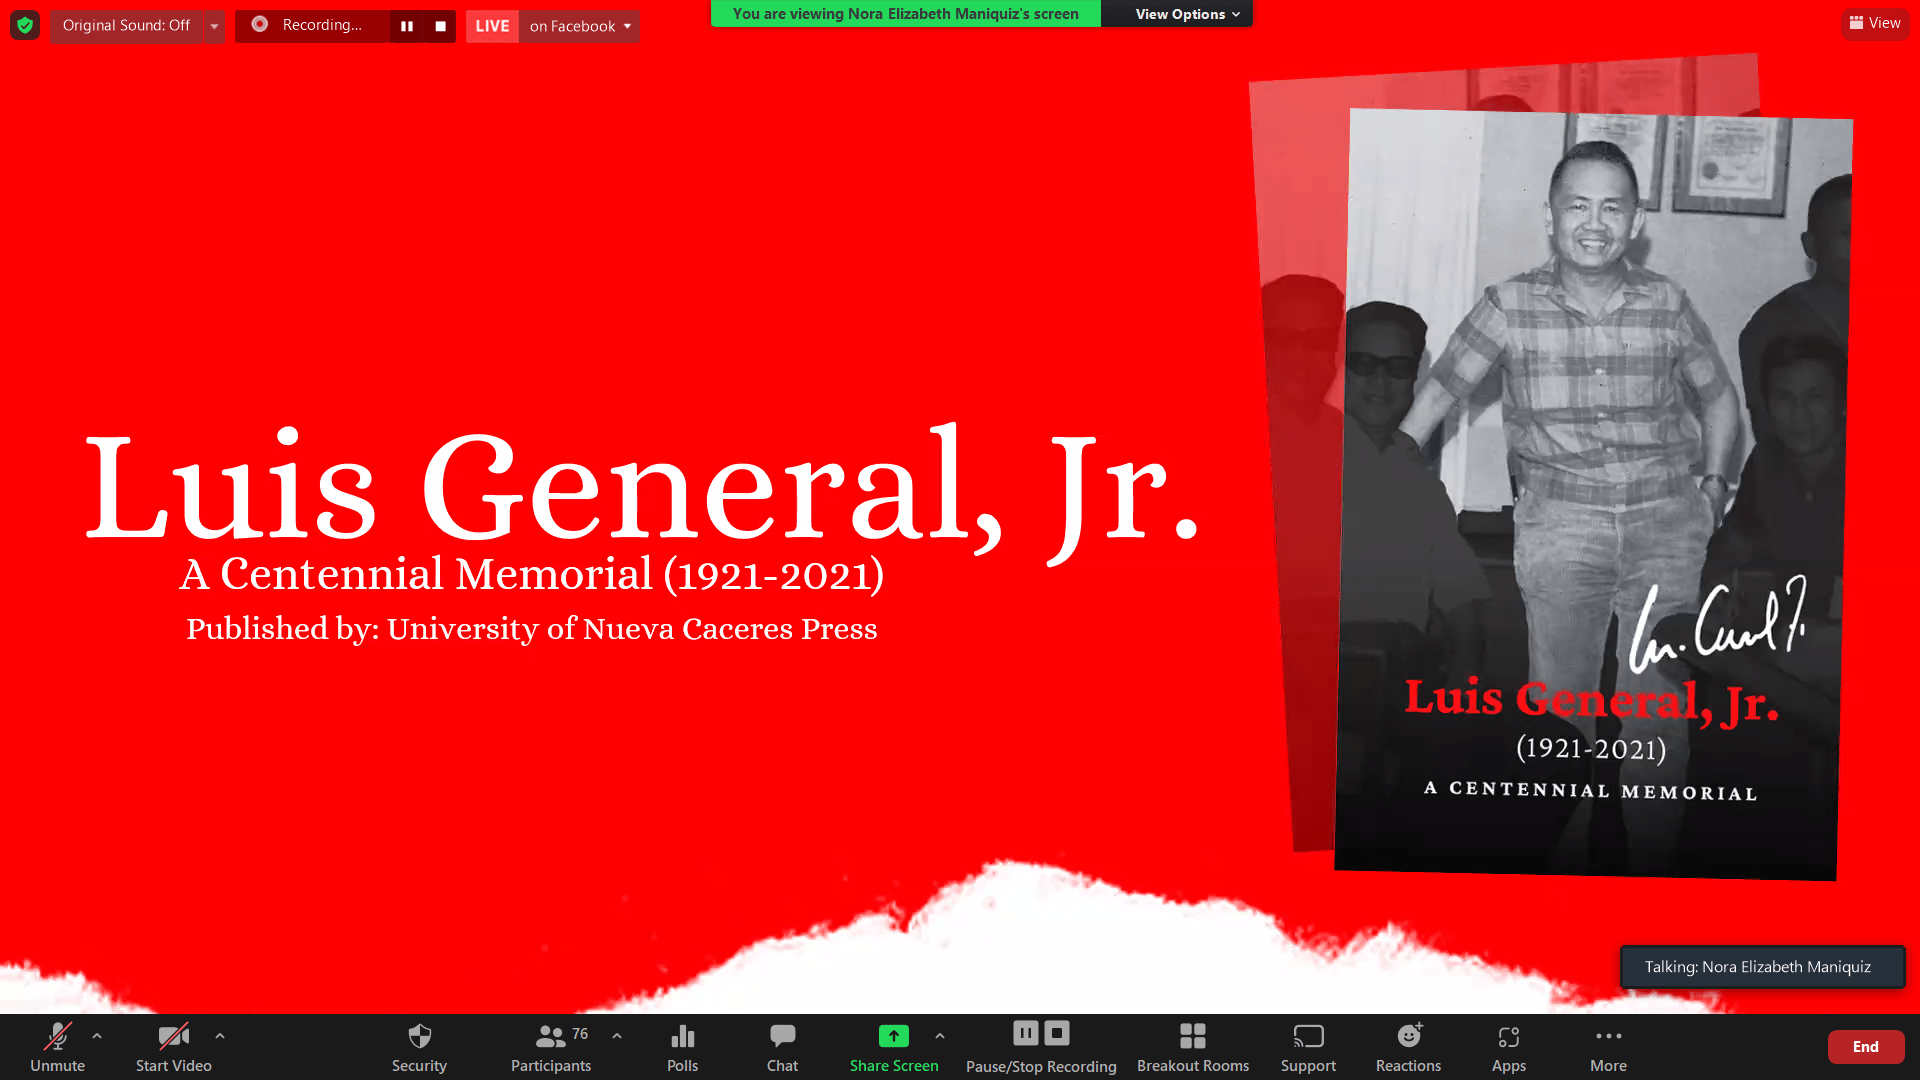The image size is (1920, 1080).
Task: Click the green Share Screen icon
Action: point(893,1037)
